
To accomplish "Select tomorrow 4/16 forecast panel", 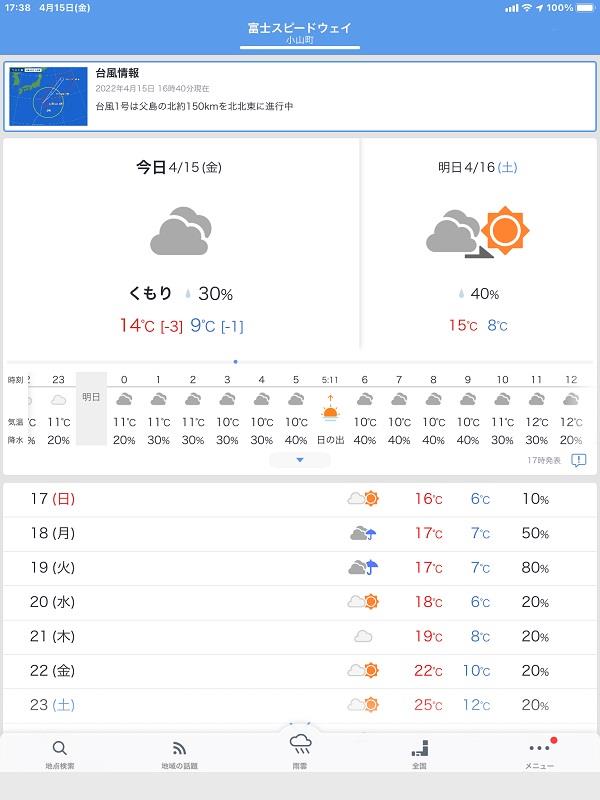I will pos(478,244).
